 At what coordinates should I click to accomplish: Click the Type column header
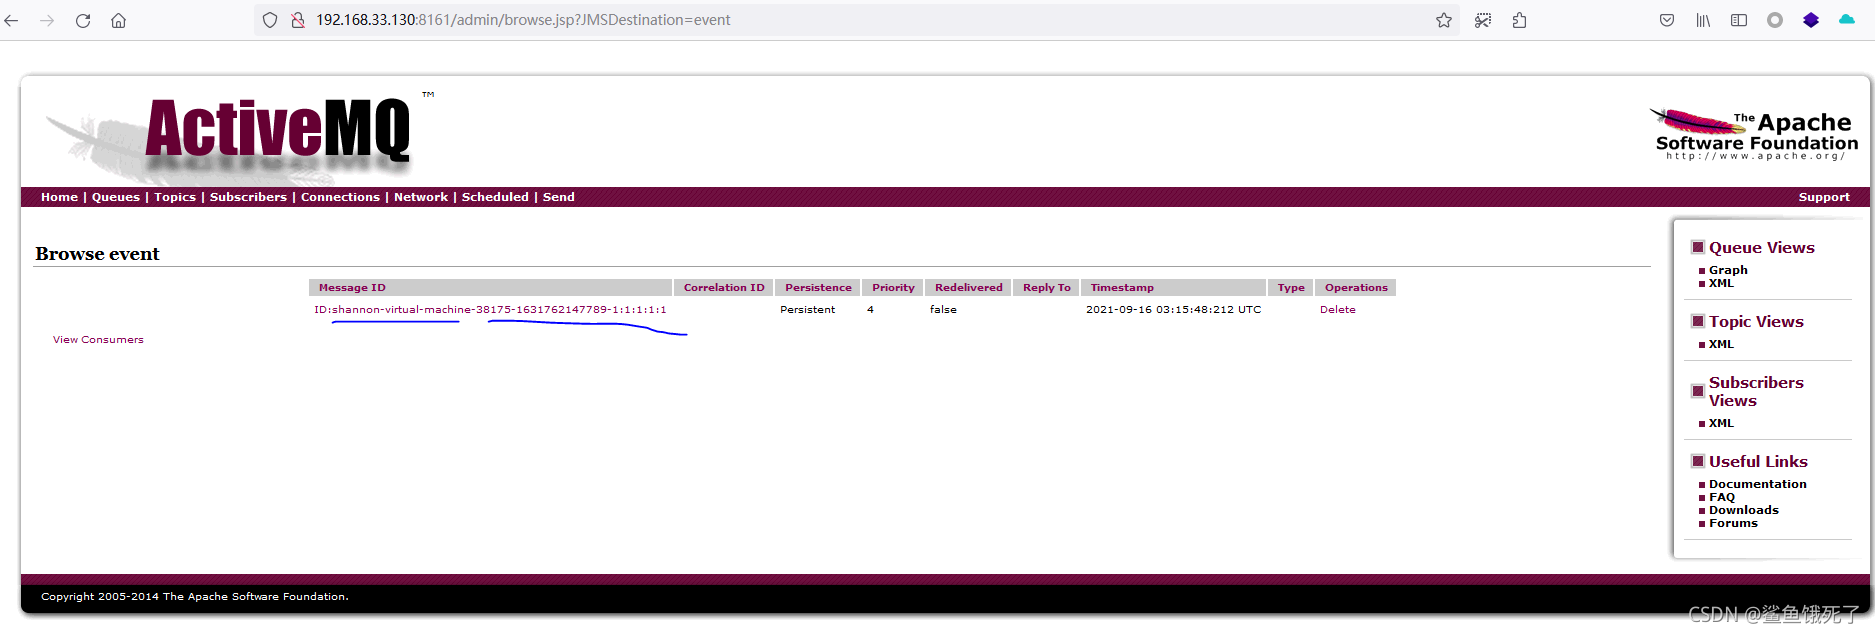pos(1291,288)
